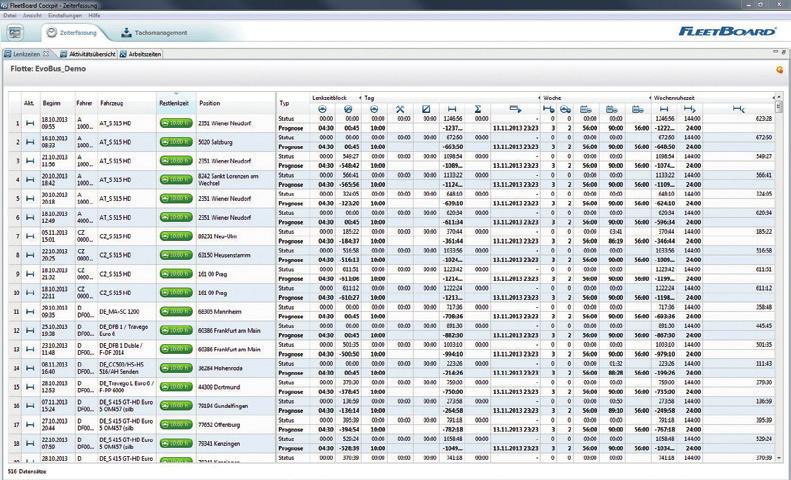Click Wochenruhezeit bed column icon
Viewport: 791px width, 480px height.
click(664, 109)
